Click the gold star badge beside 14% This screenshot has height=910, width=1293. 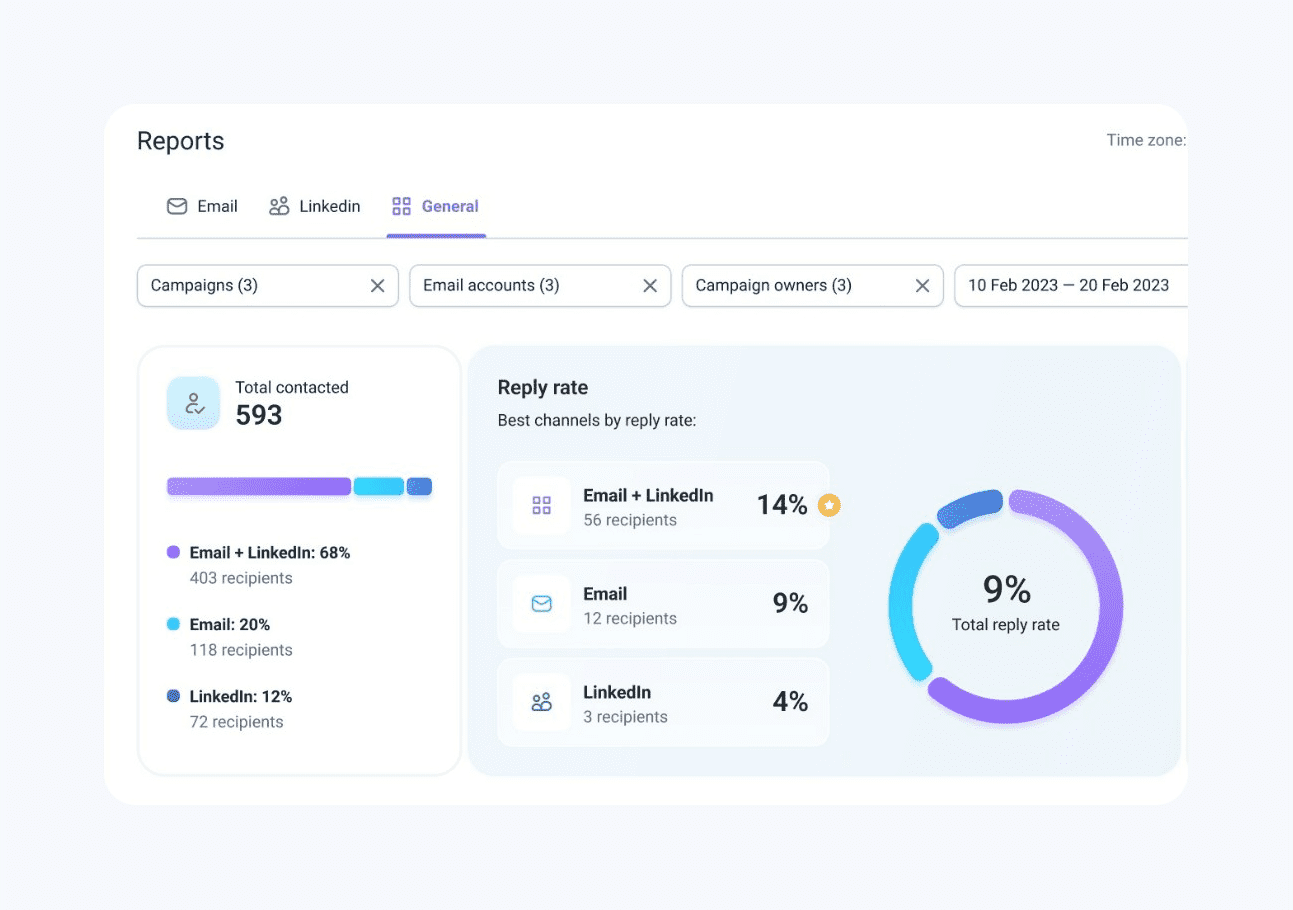(x=828, y=506)
